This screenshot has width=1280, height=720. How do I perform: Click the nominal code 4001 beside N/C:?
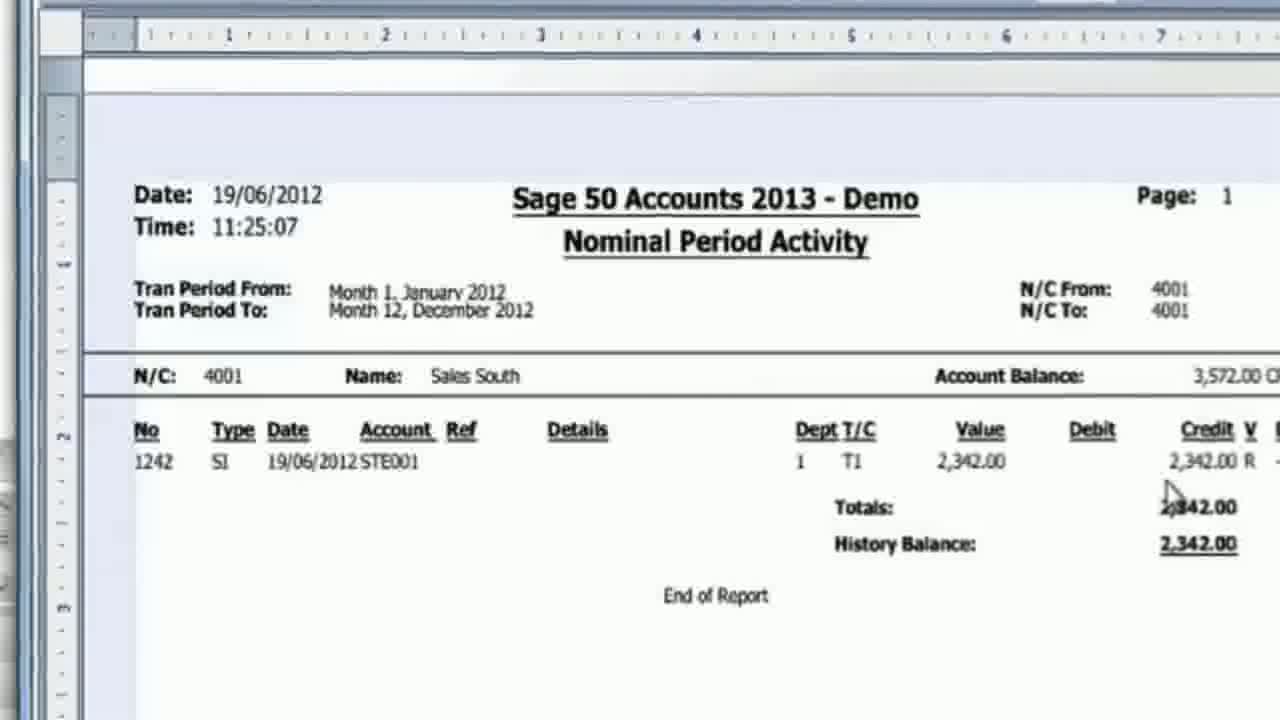[223, 376]
